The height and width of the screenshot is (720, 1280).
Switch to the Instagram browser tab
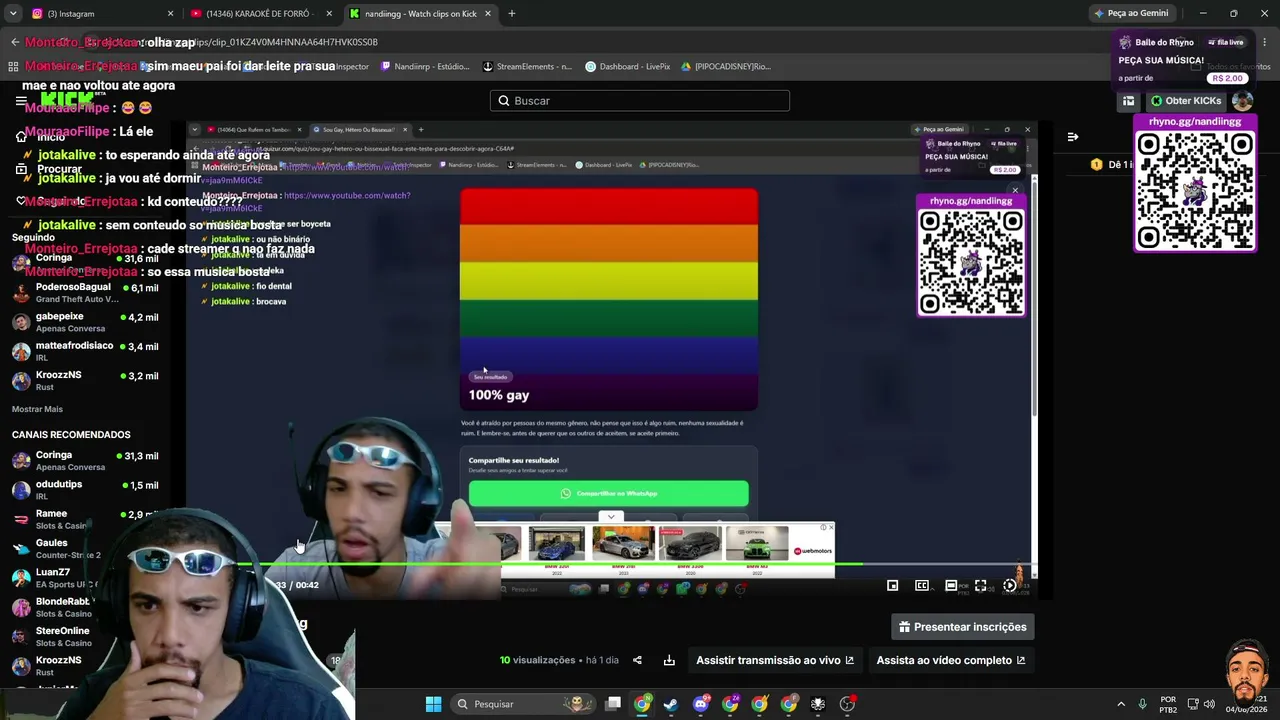100,14
